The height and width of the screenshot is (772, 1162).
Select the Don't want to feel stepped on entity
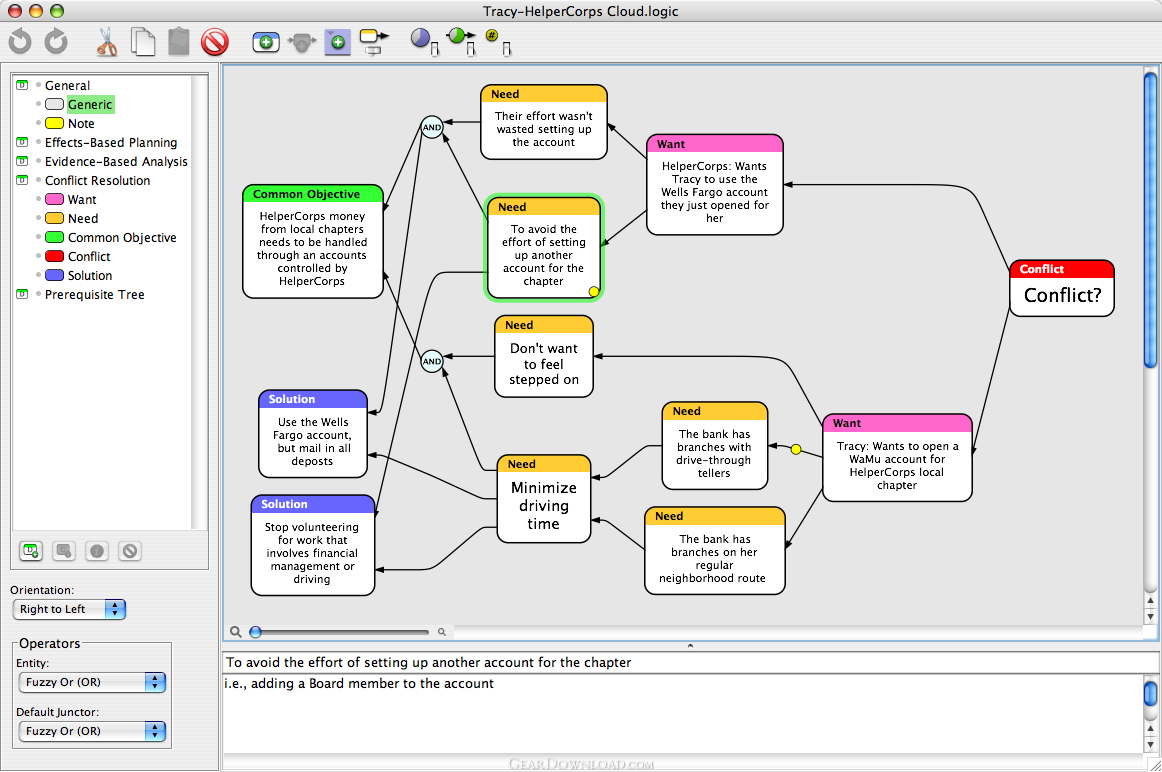[543, 356]
